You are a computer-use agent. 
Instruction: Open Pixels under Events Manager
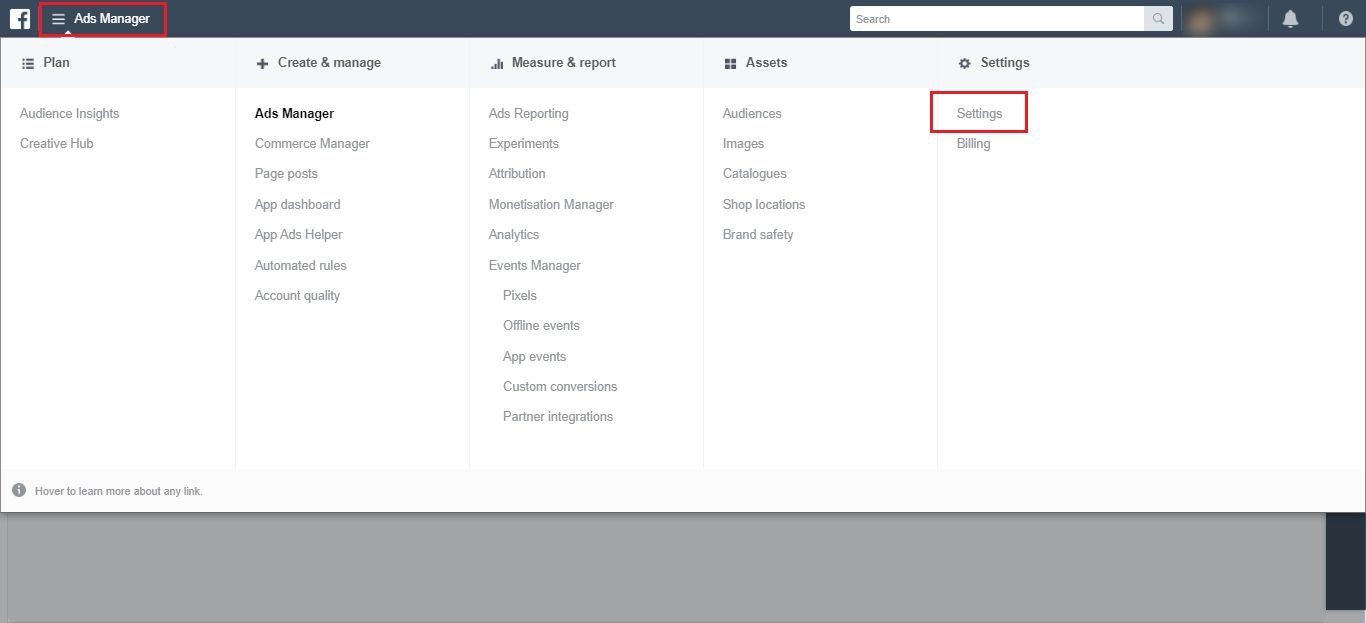[x=520, y=296]
